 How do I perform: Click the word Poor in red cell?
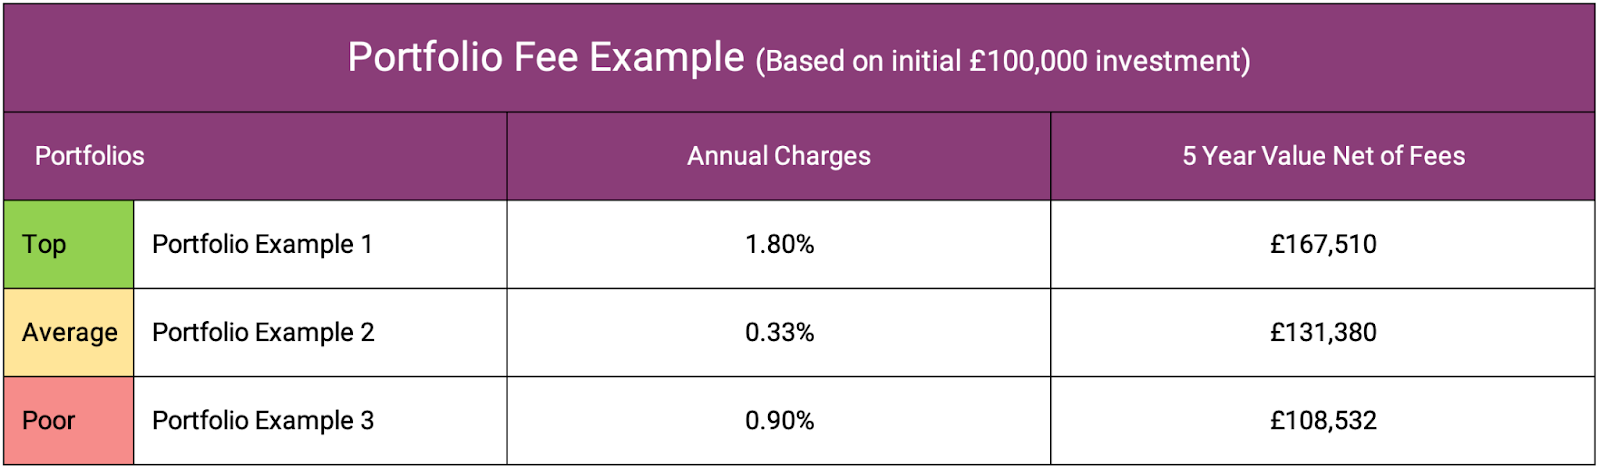tap(48, 421)
